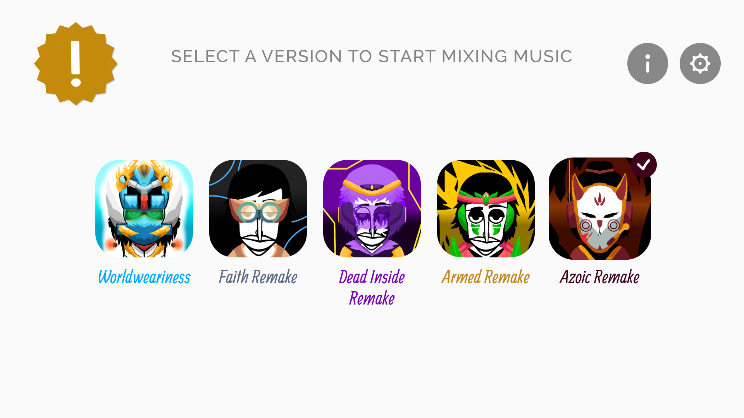Choose the Faith Remake version icon
Screen dimensions: 744x418
coord(258,208)
